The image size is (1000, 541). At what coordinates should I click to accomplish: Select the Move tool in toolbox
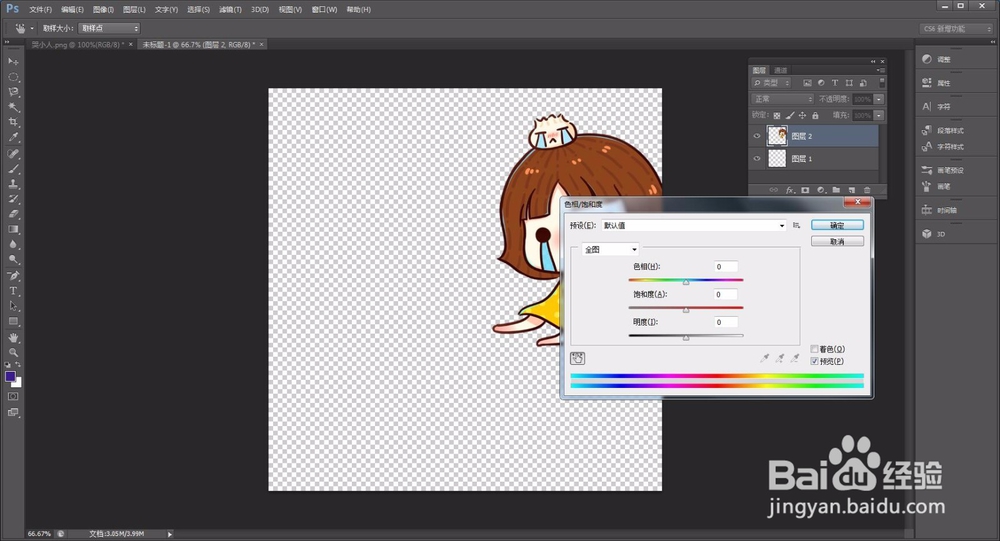[x=13, y=61]
